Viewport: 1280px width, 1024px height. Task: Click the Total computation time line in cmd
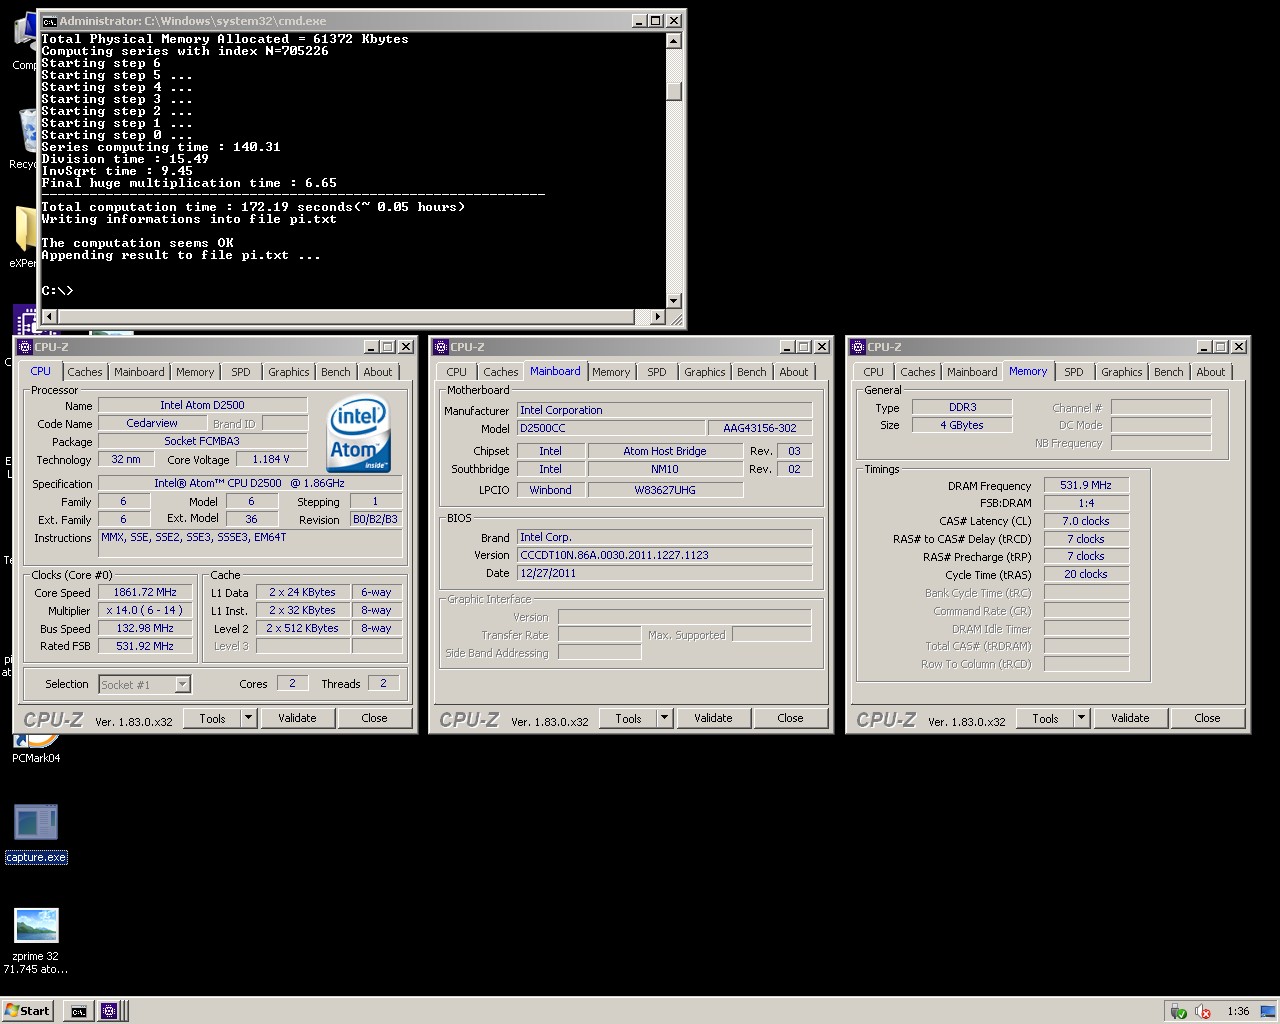pos(253,207)
